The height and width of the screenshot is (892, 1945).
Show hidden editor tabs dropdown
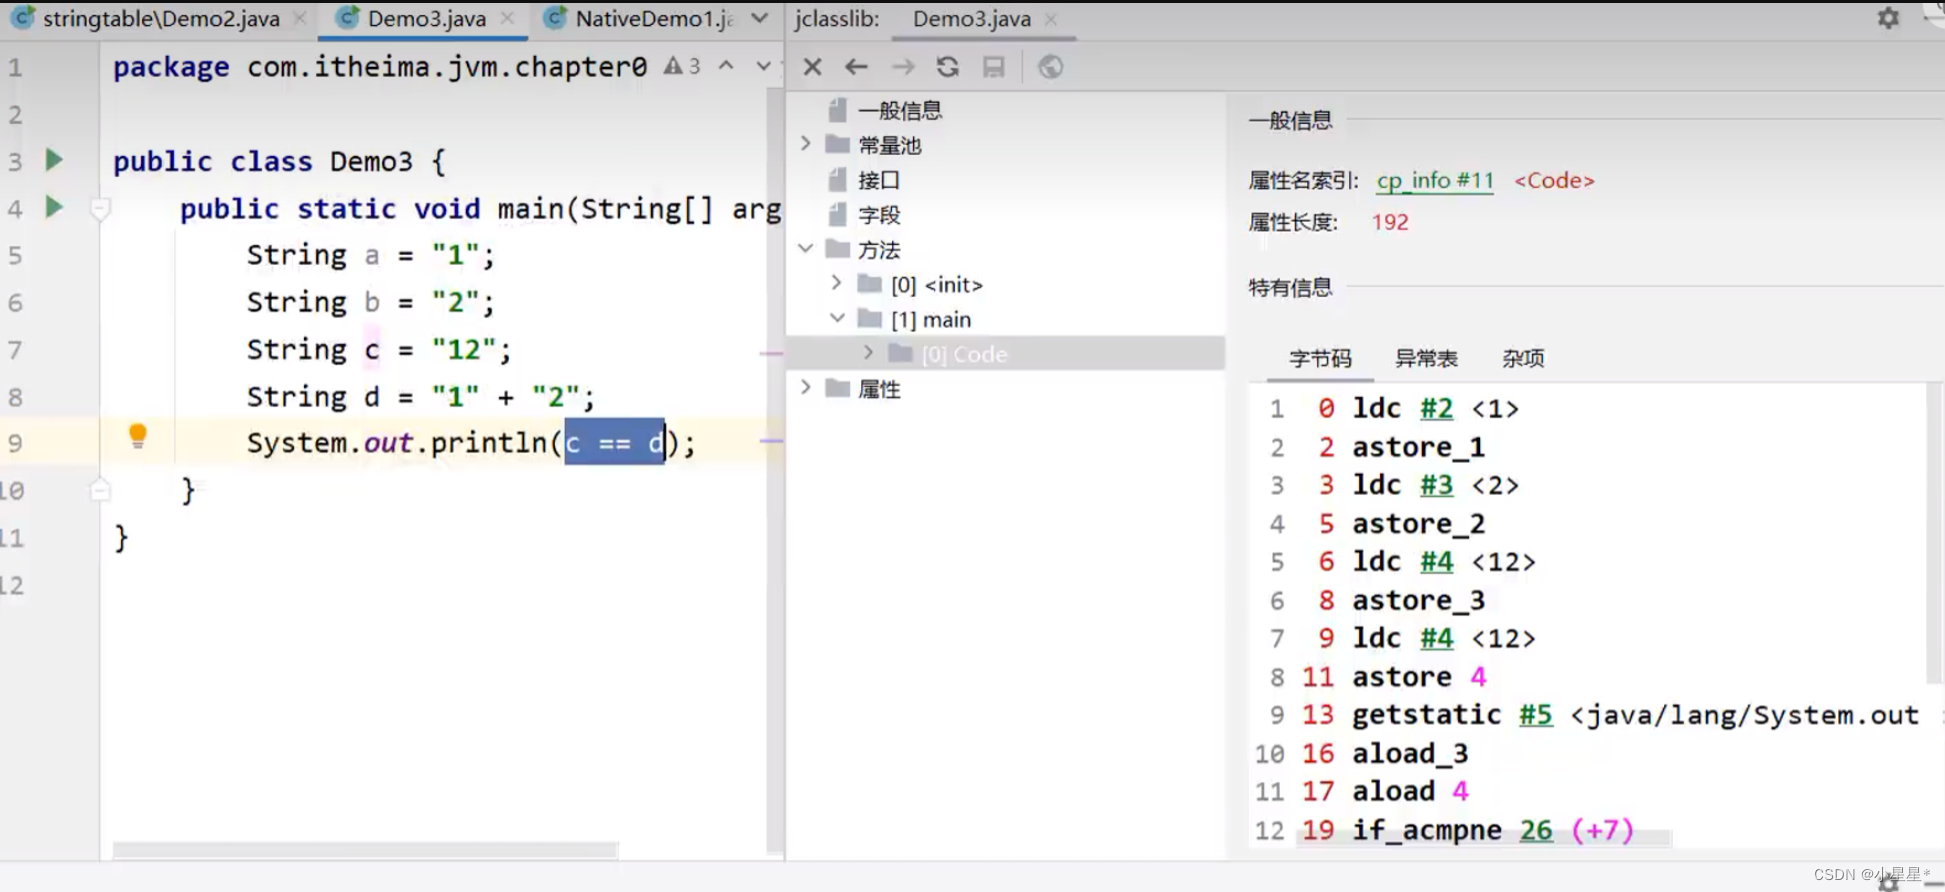tap(760, 18)
